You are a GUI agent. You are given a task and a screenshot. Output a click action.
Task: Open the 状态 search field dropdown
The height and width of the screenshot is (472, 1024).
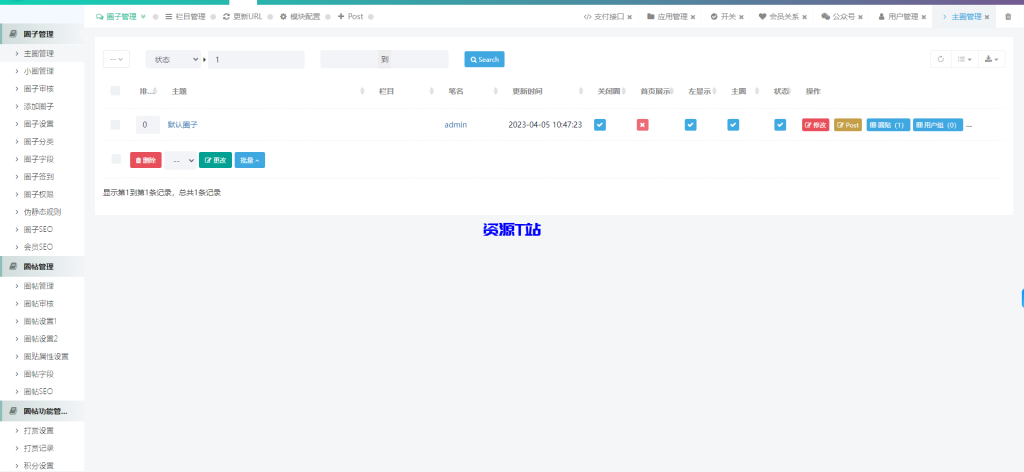173,59
